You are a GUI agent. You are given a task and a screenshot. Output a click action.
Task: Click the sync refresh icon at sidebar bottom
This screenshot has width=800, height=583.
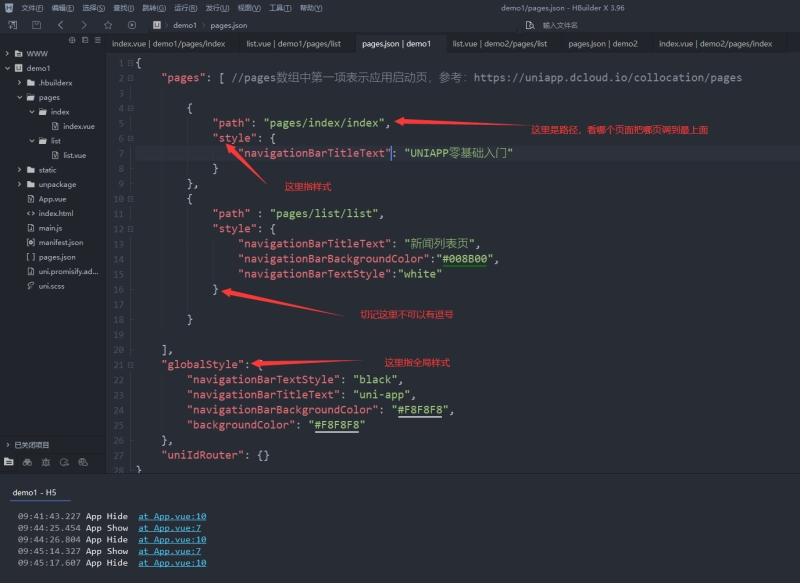(64, 462)
